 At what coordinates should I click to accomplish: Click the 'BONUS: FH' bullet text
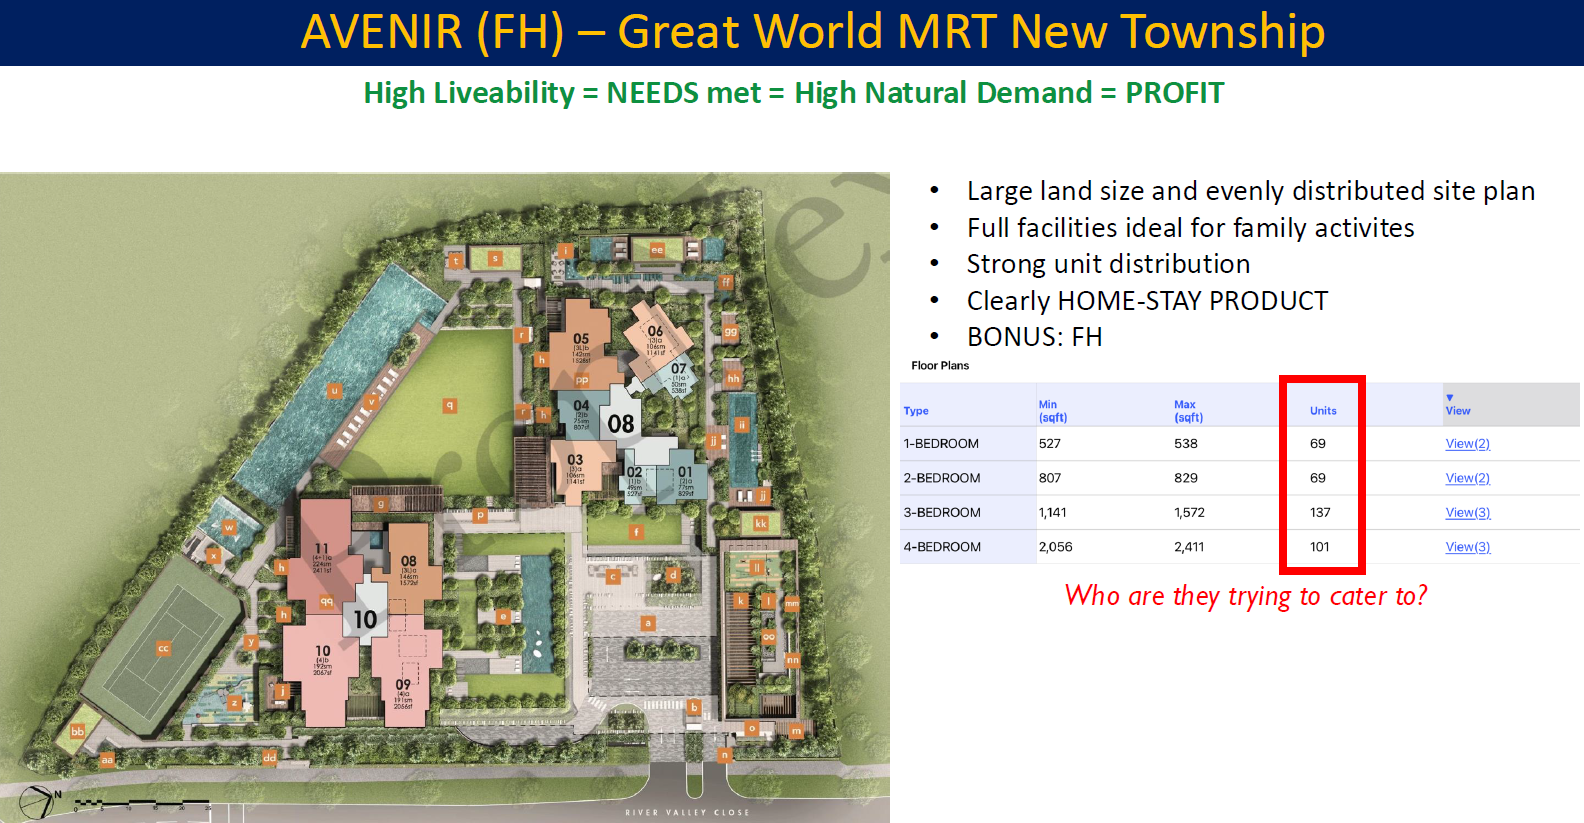[x=1035, y=337]
